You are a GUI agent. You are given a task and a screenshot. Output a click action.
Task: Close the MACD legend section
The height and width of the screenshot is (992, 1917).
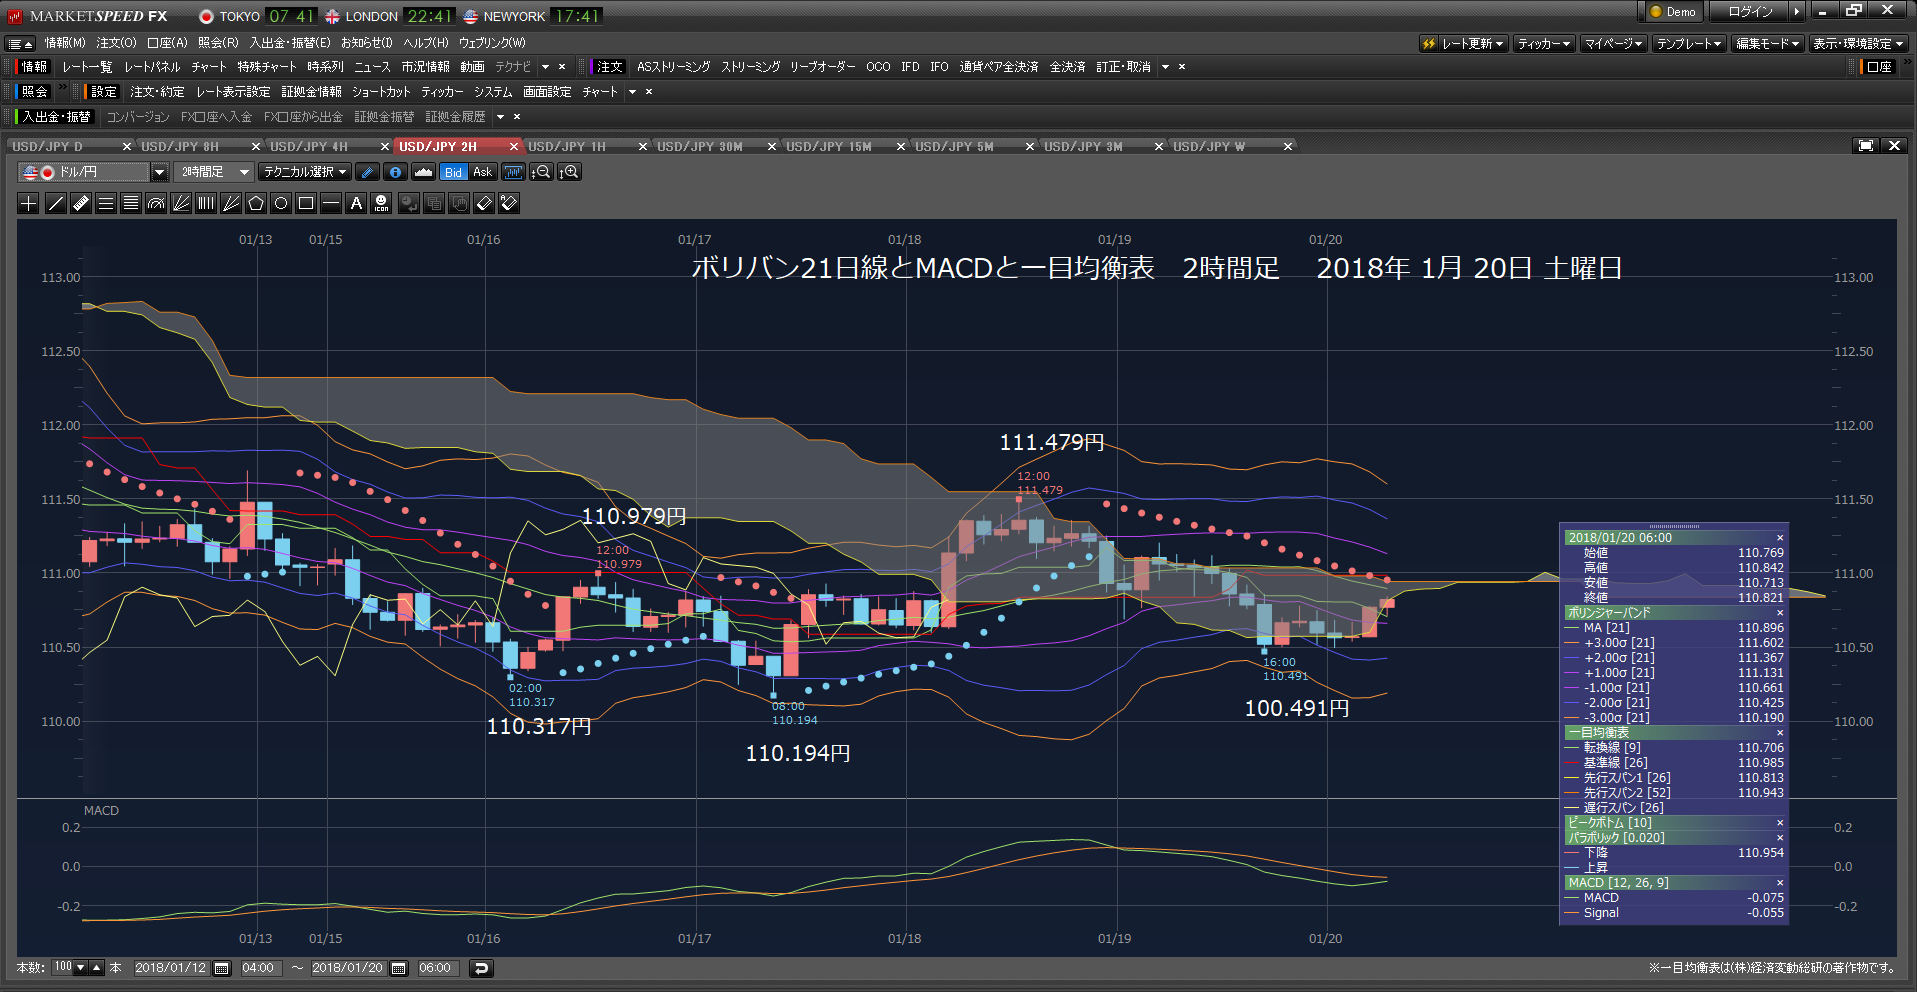click(x=1780, y=883)
